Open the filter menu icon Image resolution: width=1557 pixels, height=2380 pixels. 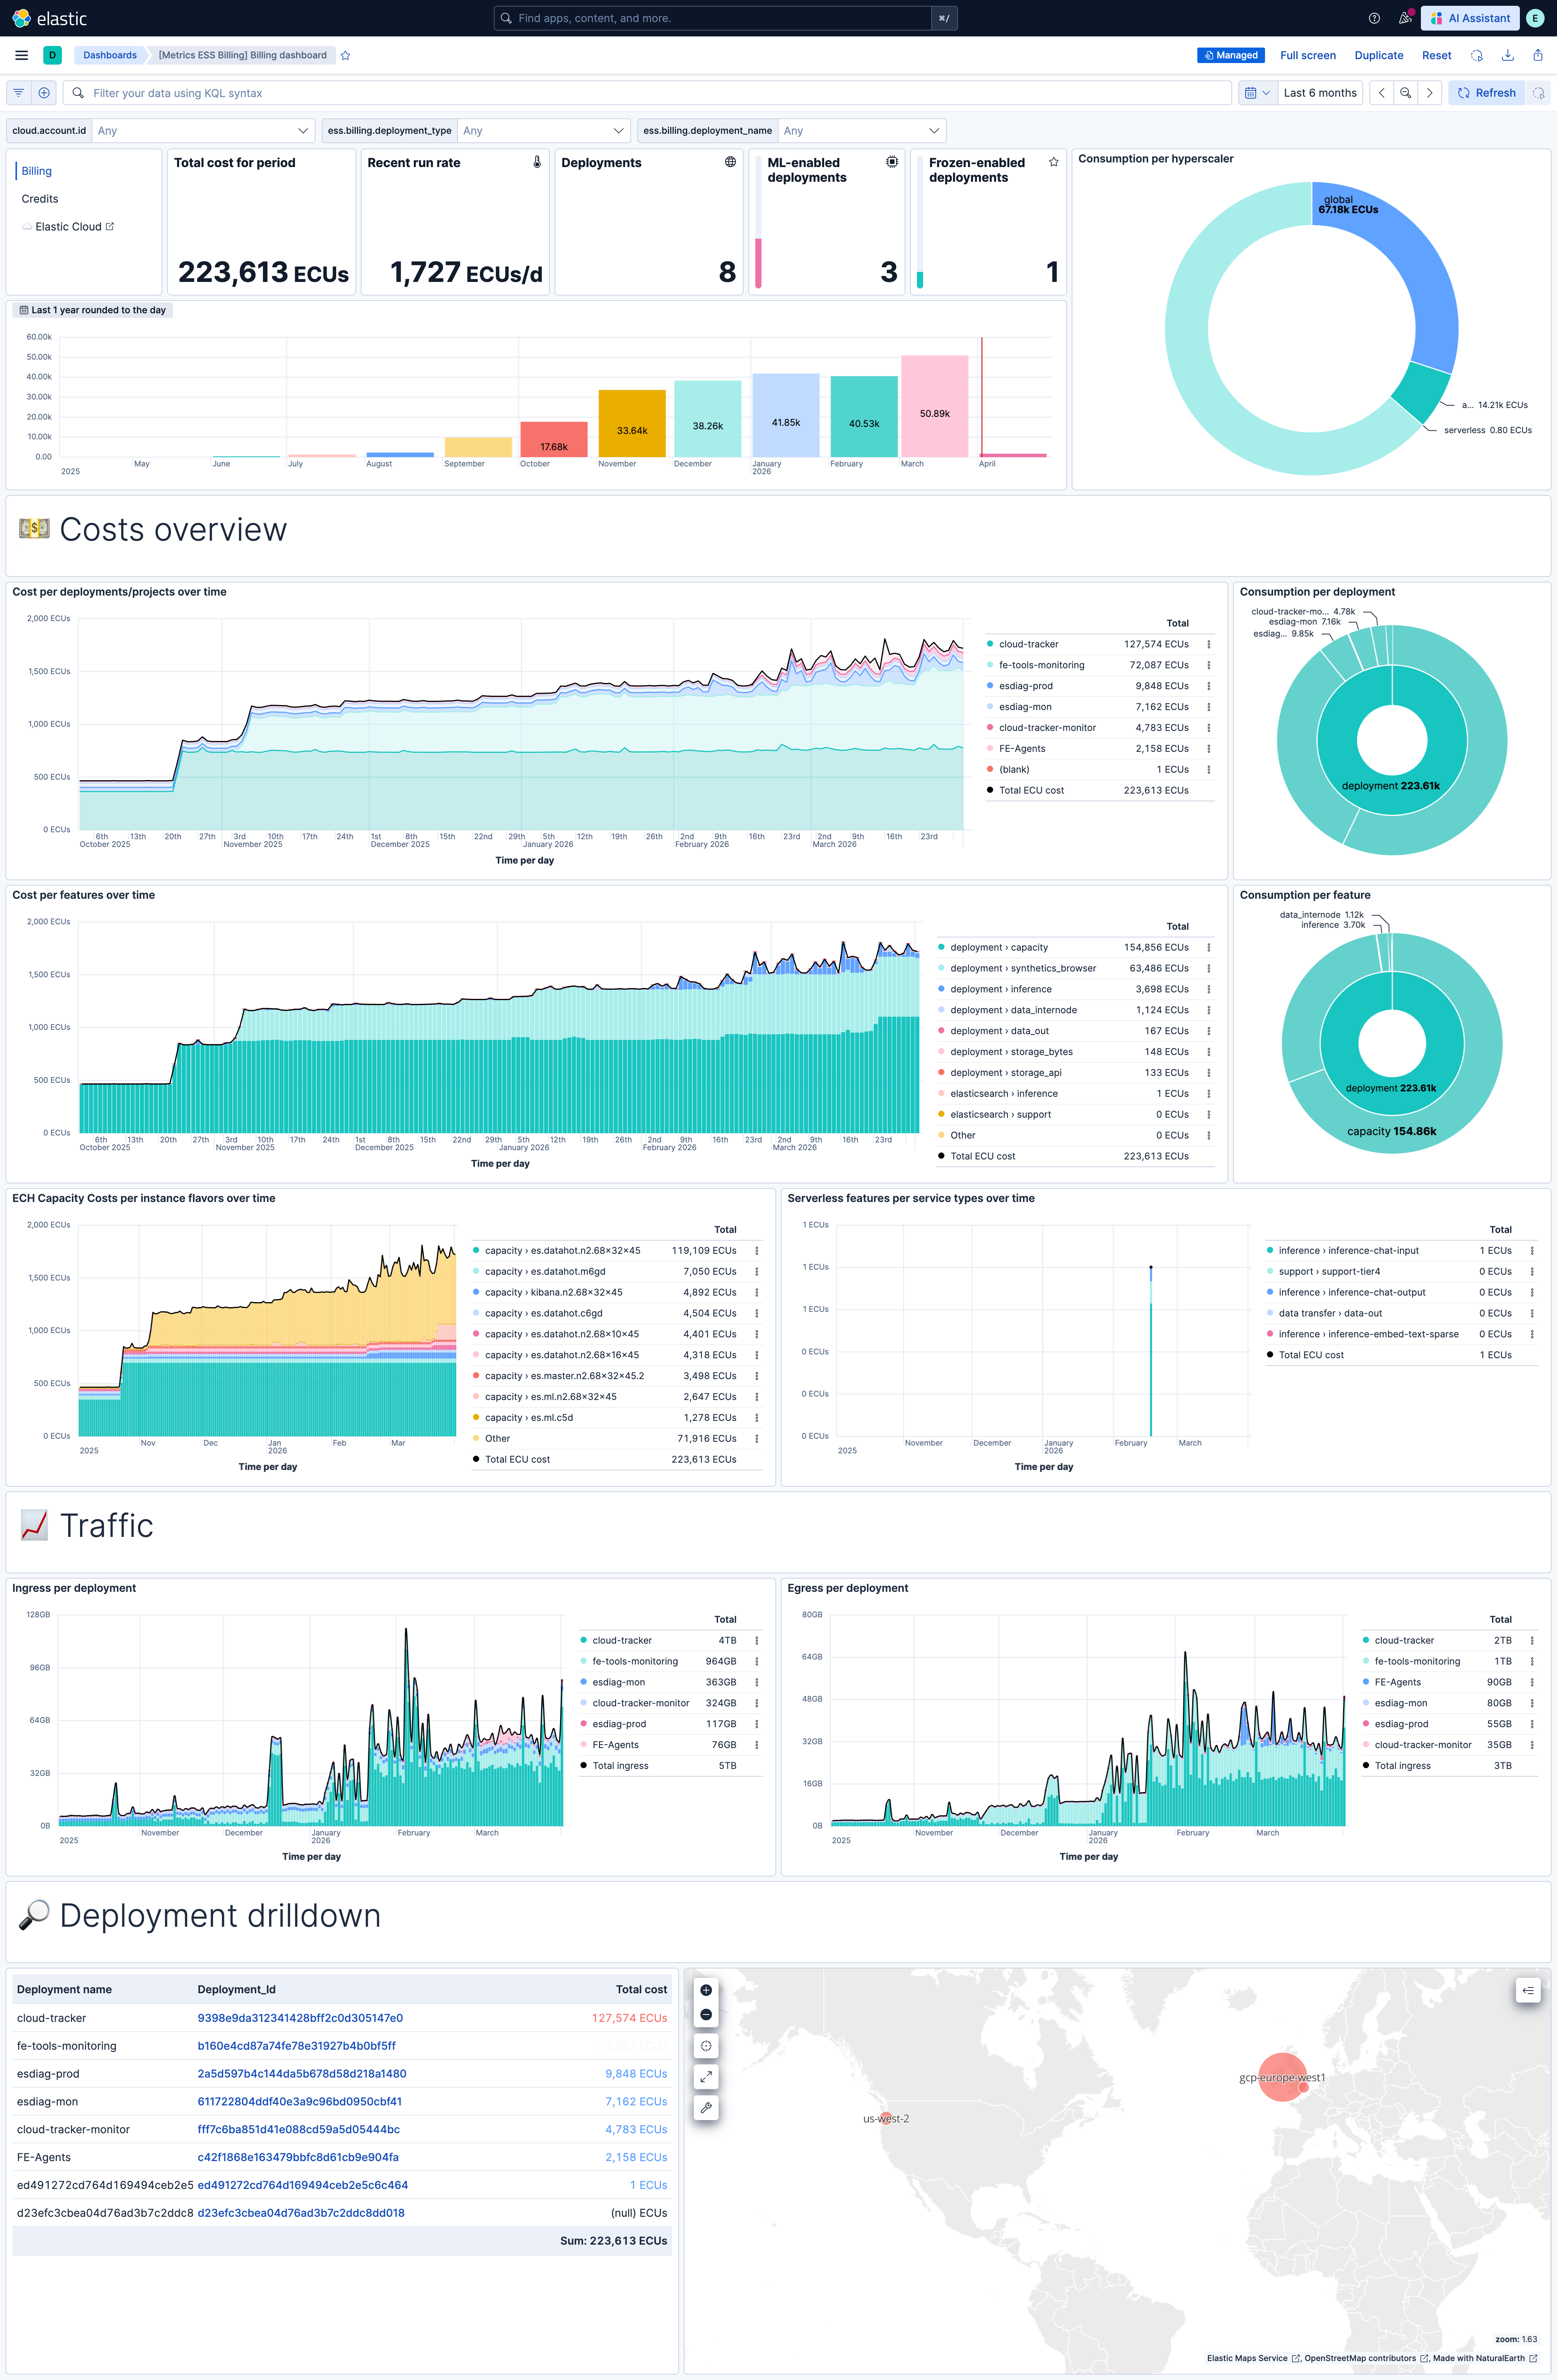click(x=18, y=93)
